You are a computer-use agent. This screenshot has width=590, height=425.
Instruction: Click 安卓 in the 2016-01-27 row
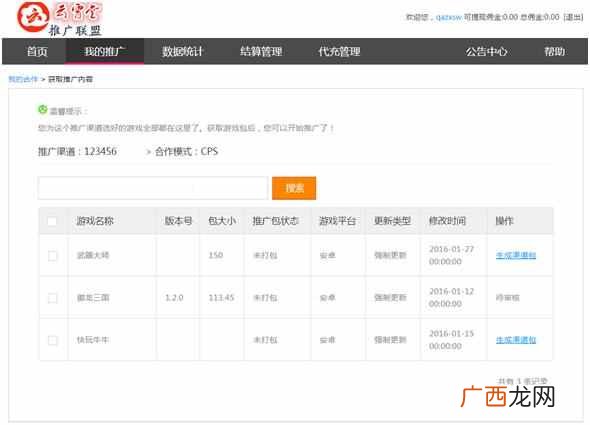pos(327,256)
